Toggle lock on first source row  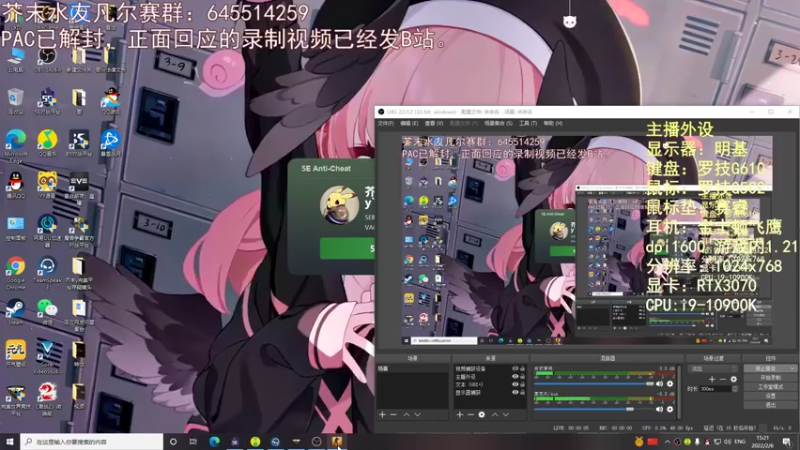pyautogui.click(x=522, y=368)
